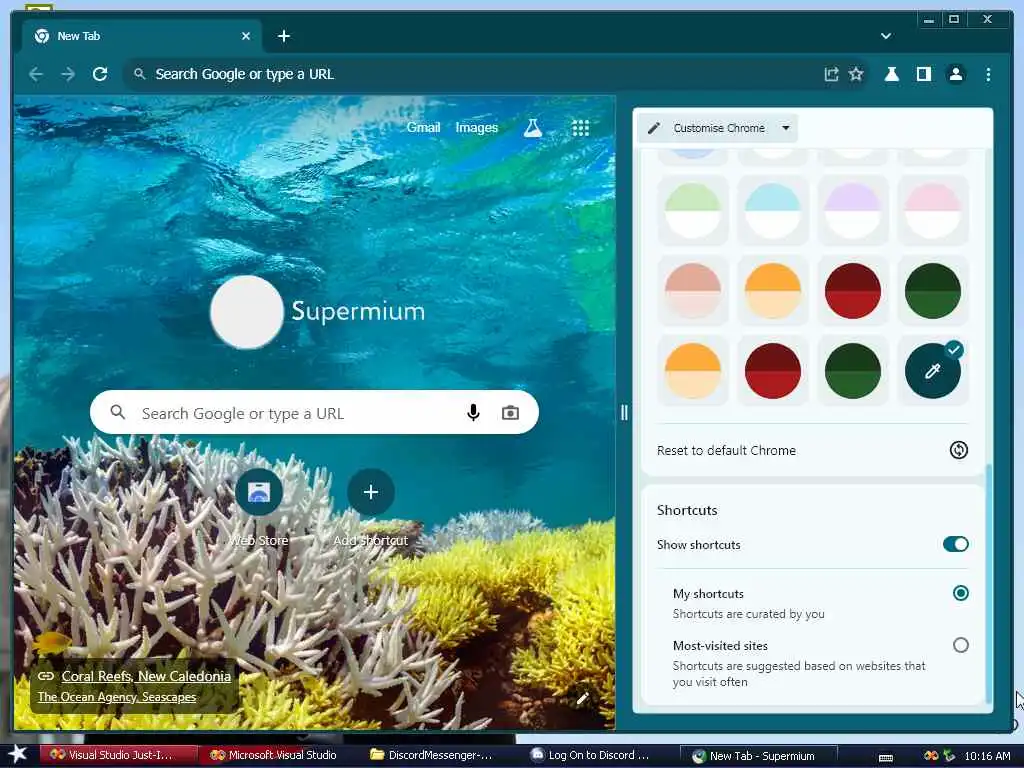Toggle the side panel icon in toolbar

click(x=923, y=74)
